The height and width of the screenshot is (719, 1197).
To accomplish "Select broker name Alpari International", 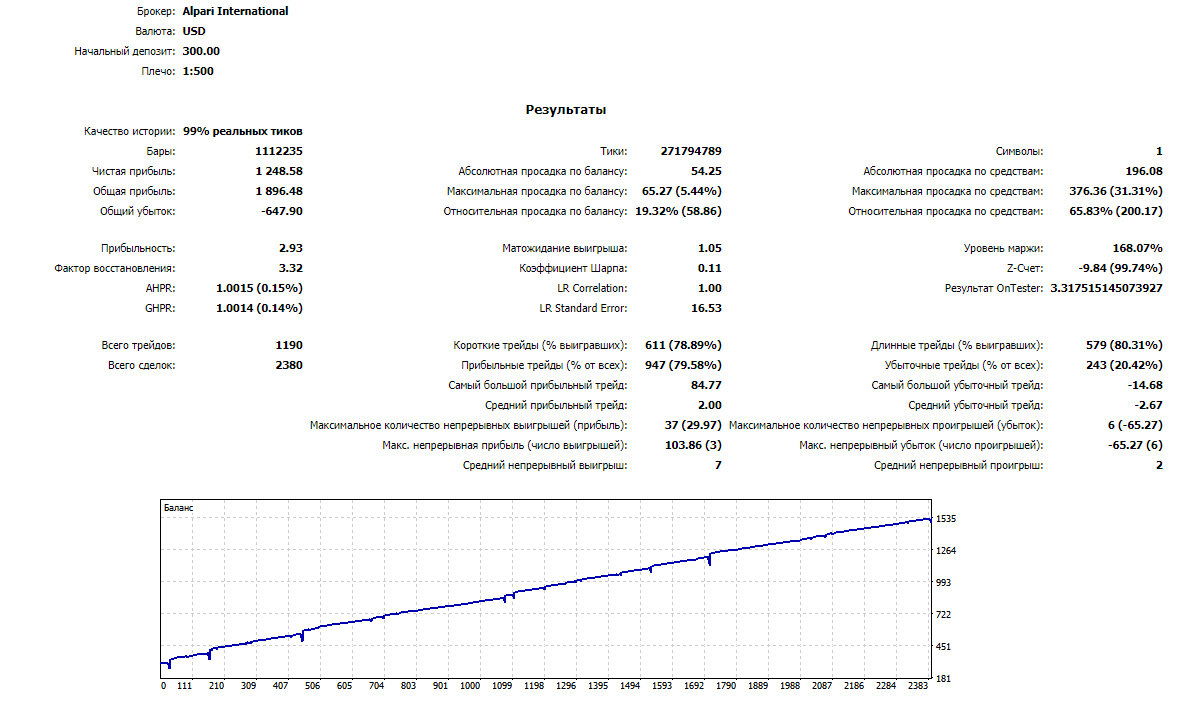I will coord(235,11).
